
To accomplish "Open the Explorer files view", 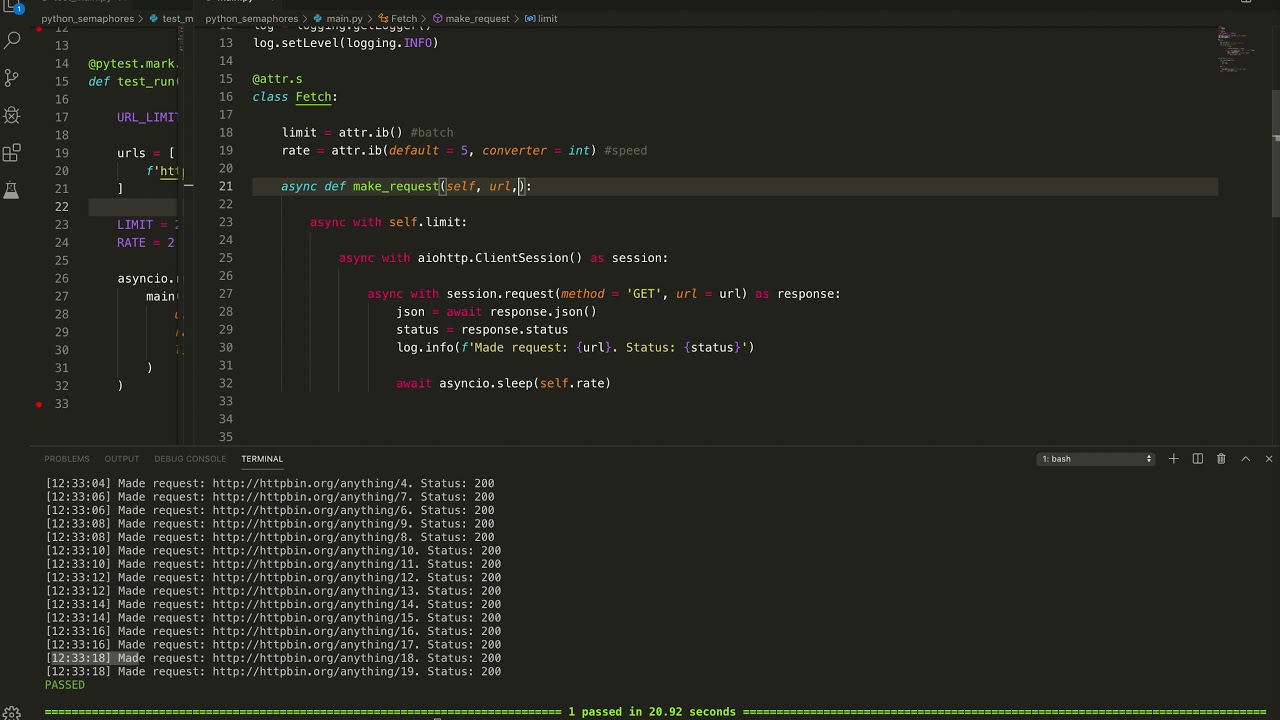I will point(12,6).
